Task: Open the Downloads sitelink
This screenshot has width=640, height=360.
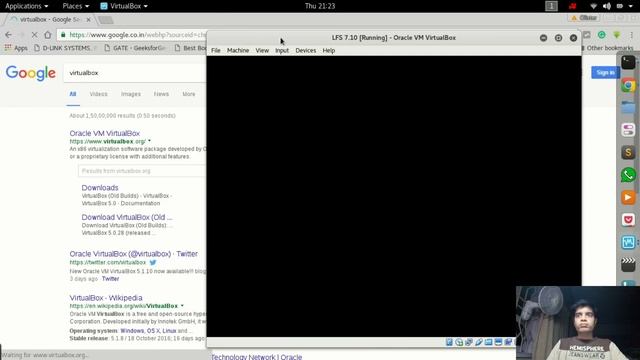Action: [x=100, y=188]
